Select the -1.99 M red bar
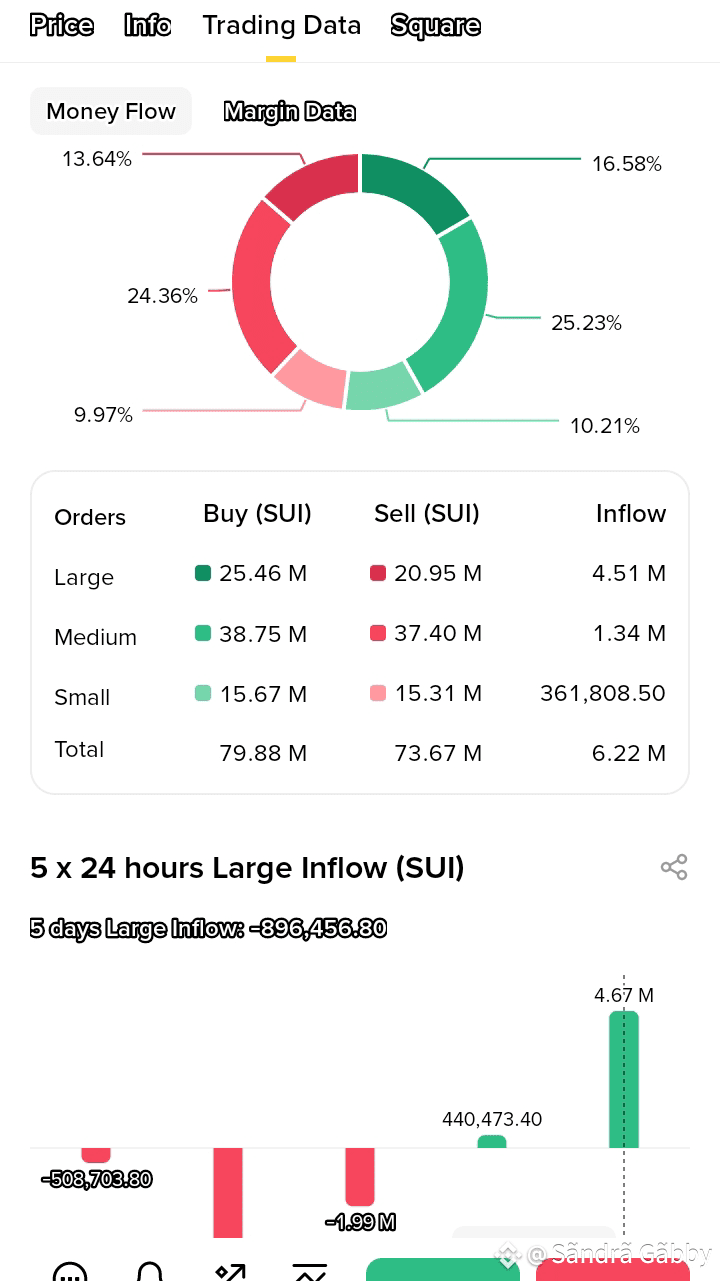 (x=360, y=1177)
